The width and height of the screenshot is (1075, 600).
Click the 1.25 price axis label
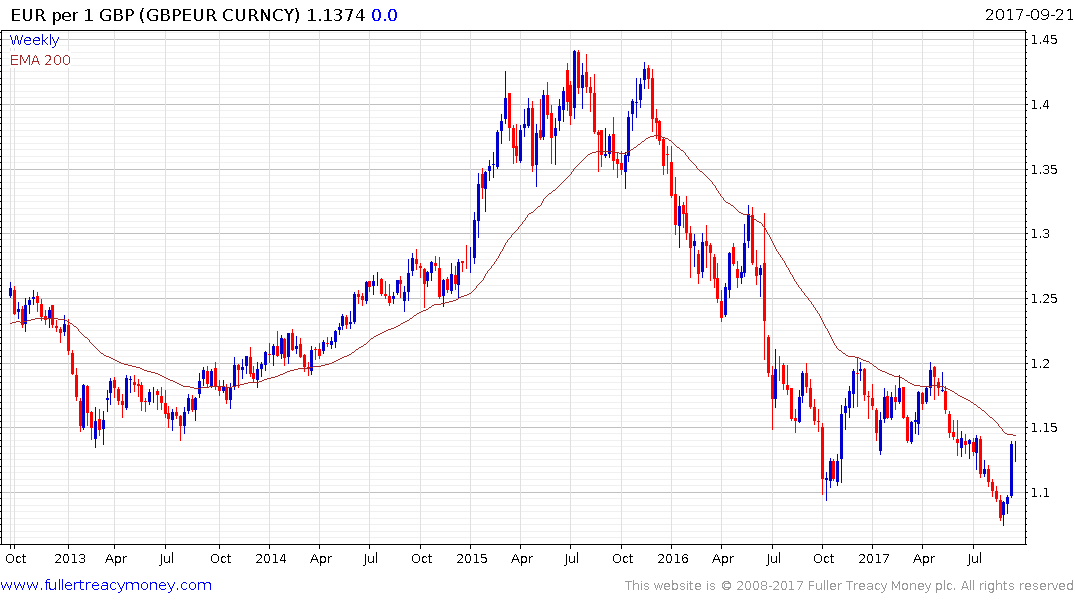[x=1043, y=298]
